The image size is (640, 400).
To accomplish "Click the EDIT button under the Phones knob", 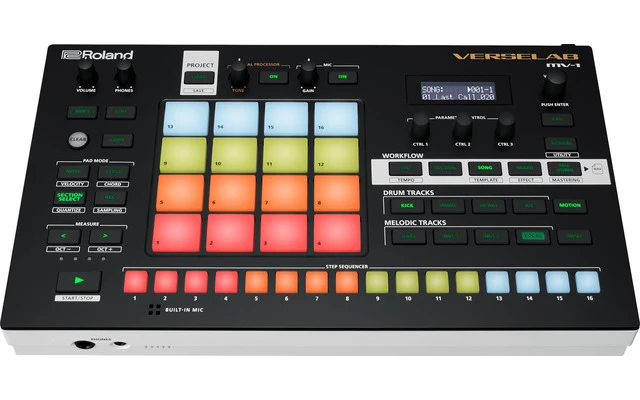I will point(121,112).
